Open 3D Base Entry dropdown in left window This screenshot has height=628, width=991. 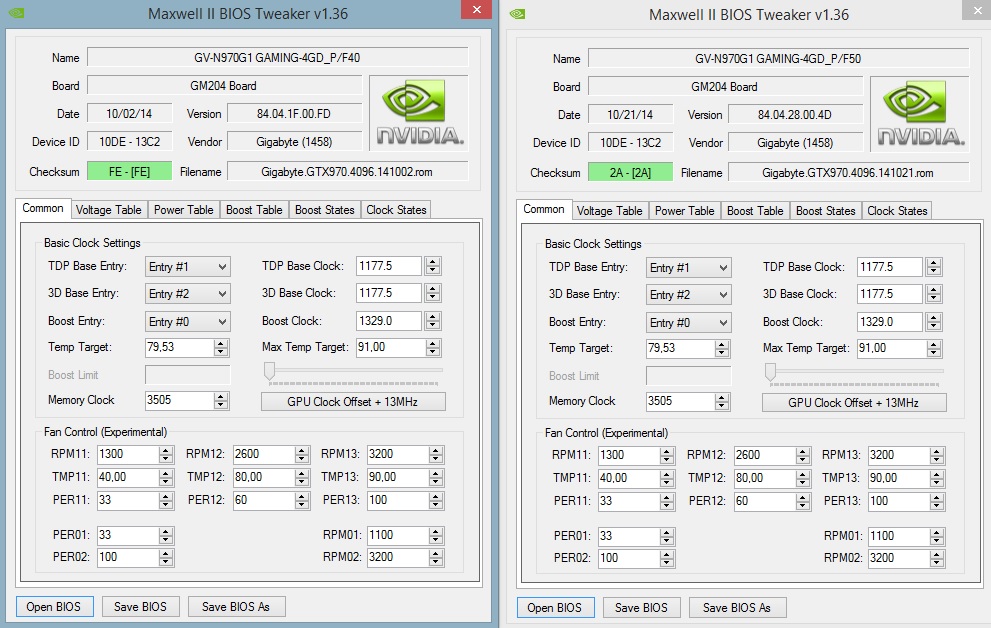pyautogui.click(x=188, y=294)
